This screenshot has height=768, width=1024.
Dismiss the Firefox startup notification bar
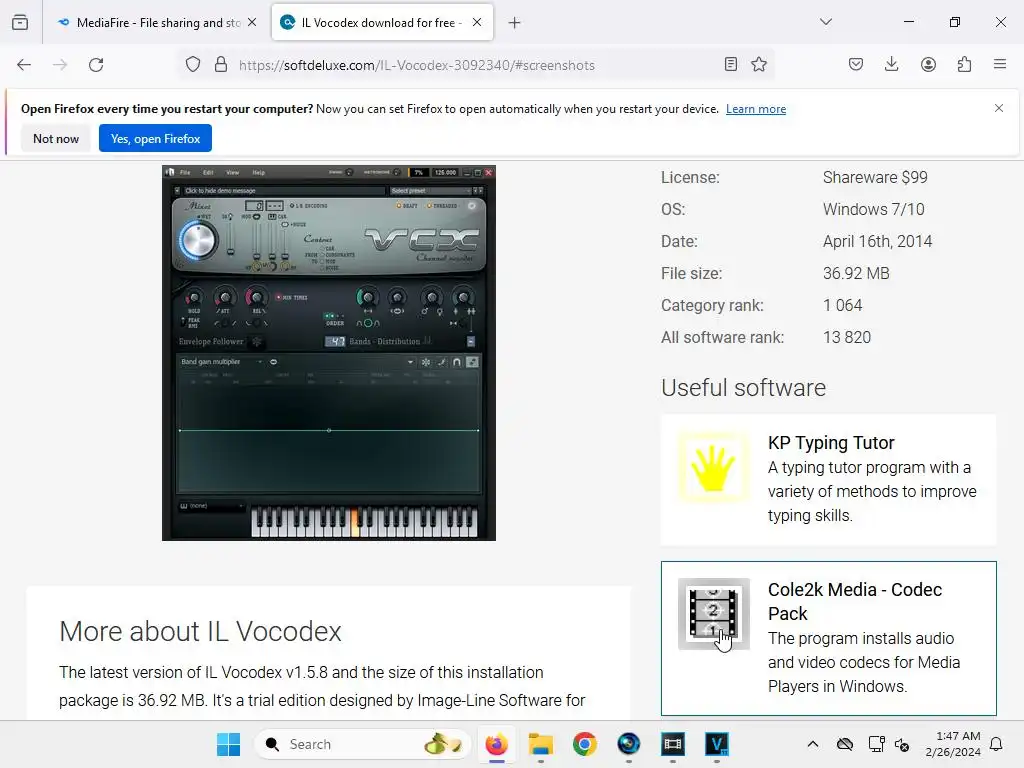pyautogui.click(x=999, y=108)
